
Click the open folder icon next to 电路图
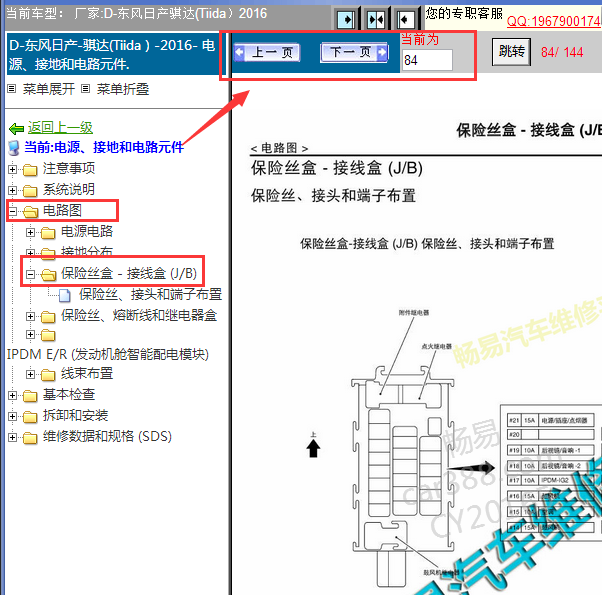click(x=30, y=212)
